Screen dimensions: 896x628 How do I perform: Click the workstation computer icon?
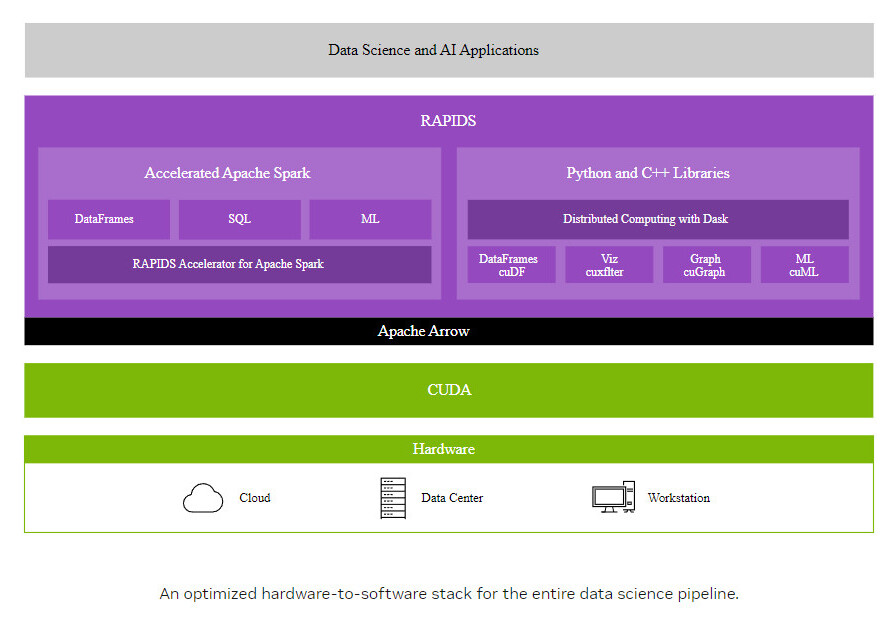tap(614, 497)
